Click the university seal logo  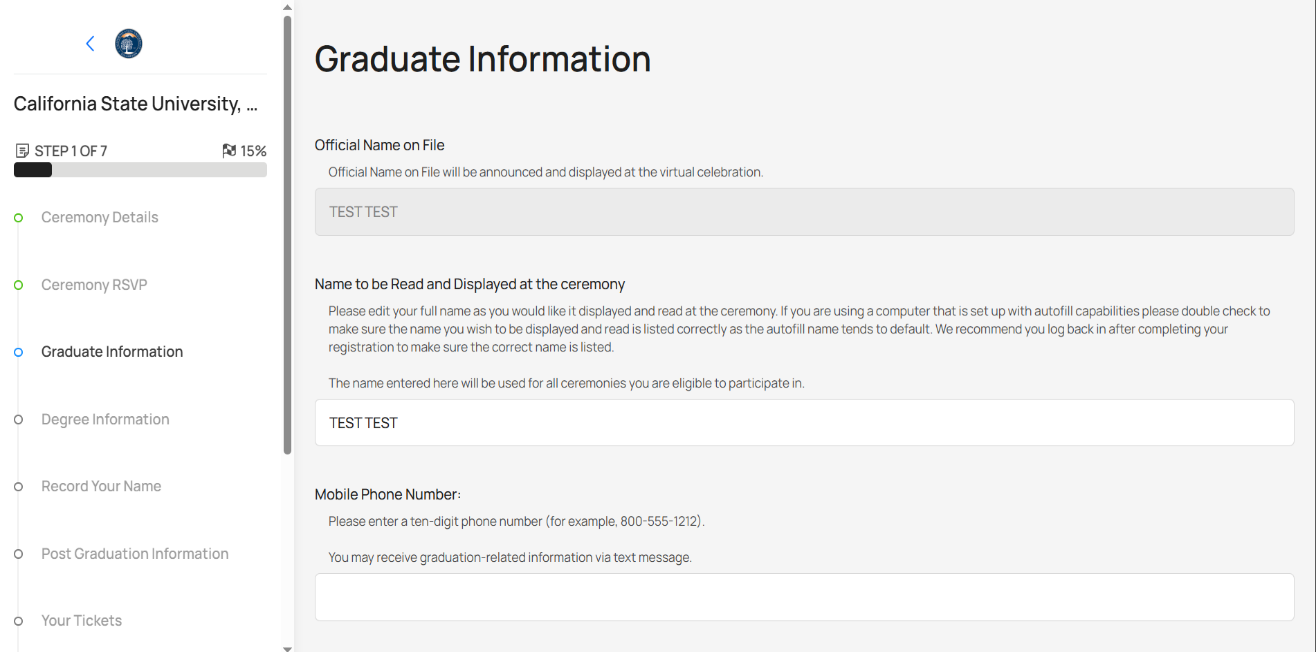pos(129,43)
